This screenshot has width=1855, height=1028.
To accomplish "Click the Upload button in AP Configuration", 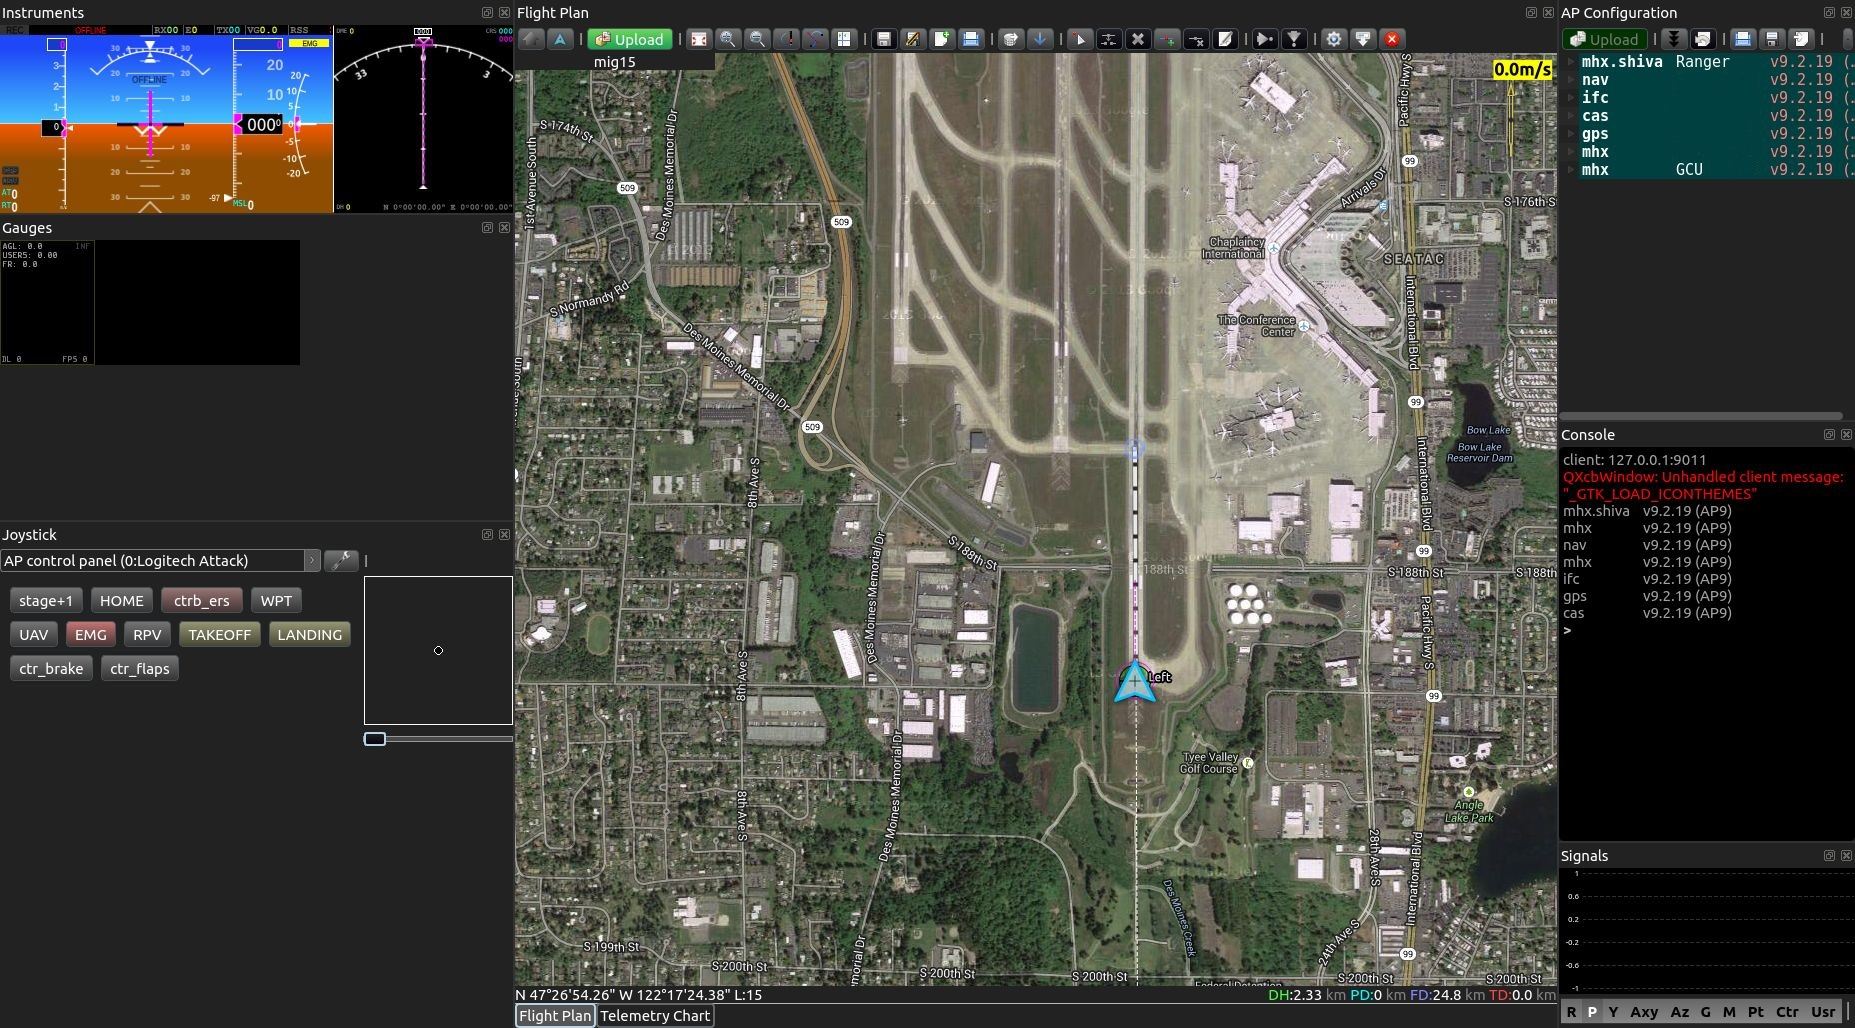I will [1605, 39].
